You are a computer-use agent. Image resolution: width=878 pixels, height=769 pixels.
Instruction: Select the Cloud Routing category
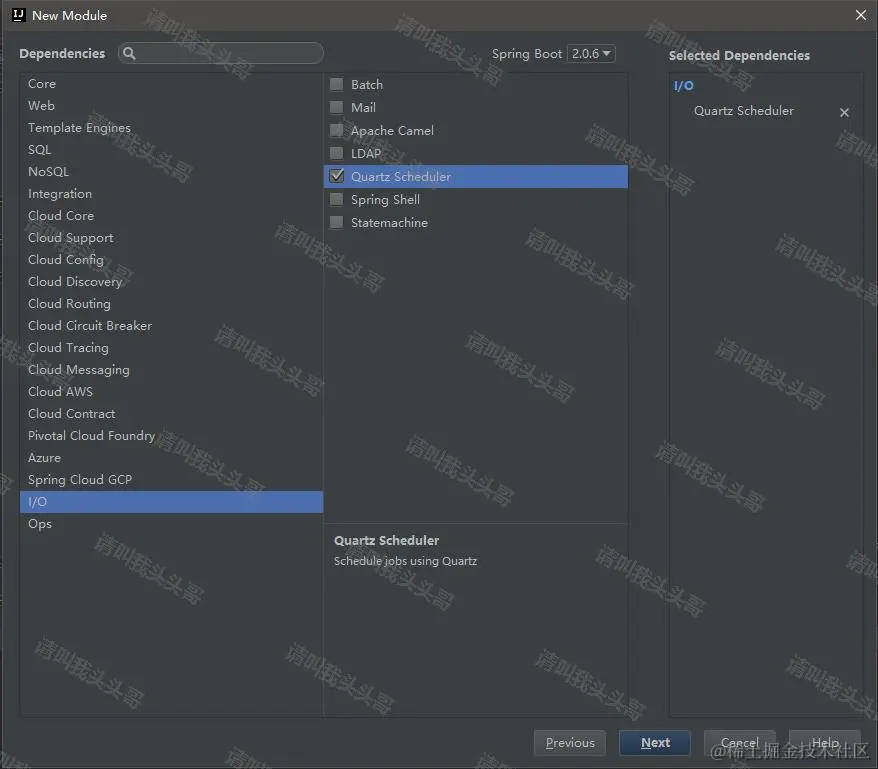171,304
